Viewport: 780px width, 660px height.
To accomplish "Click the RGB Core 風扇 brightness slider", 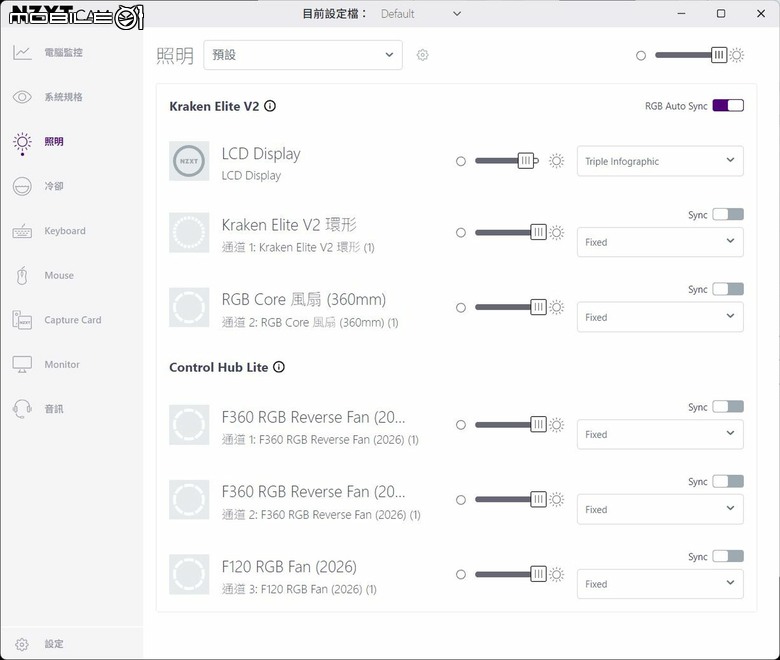I will click(511, 307).
